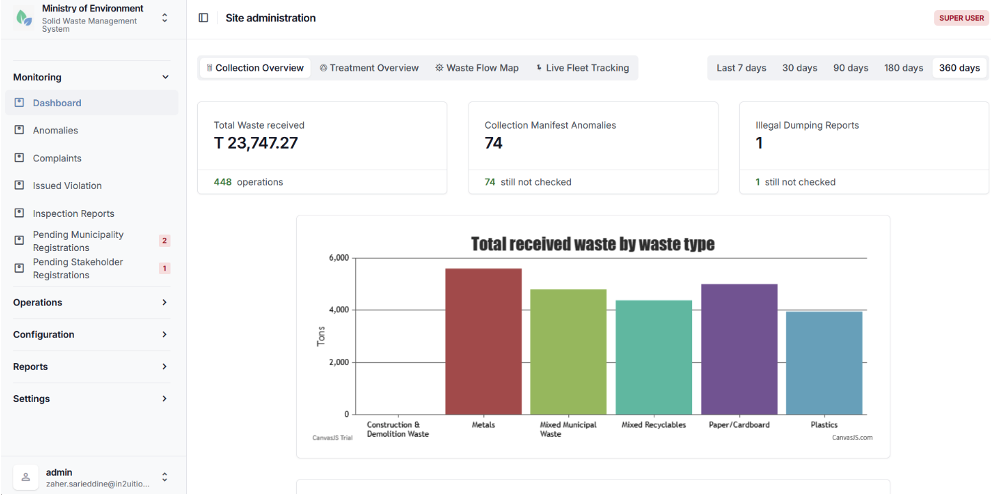Select the Last 7 days range

click(741, 68)
